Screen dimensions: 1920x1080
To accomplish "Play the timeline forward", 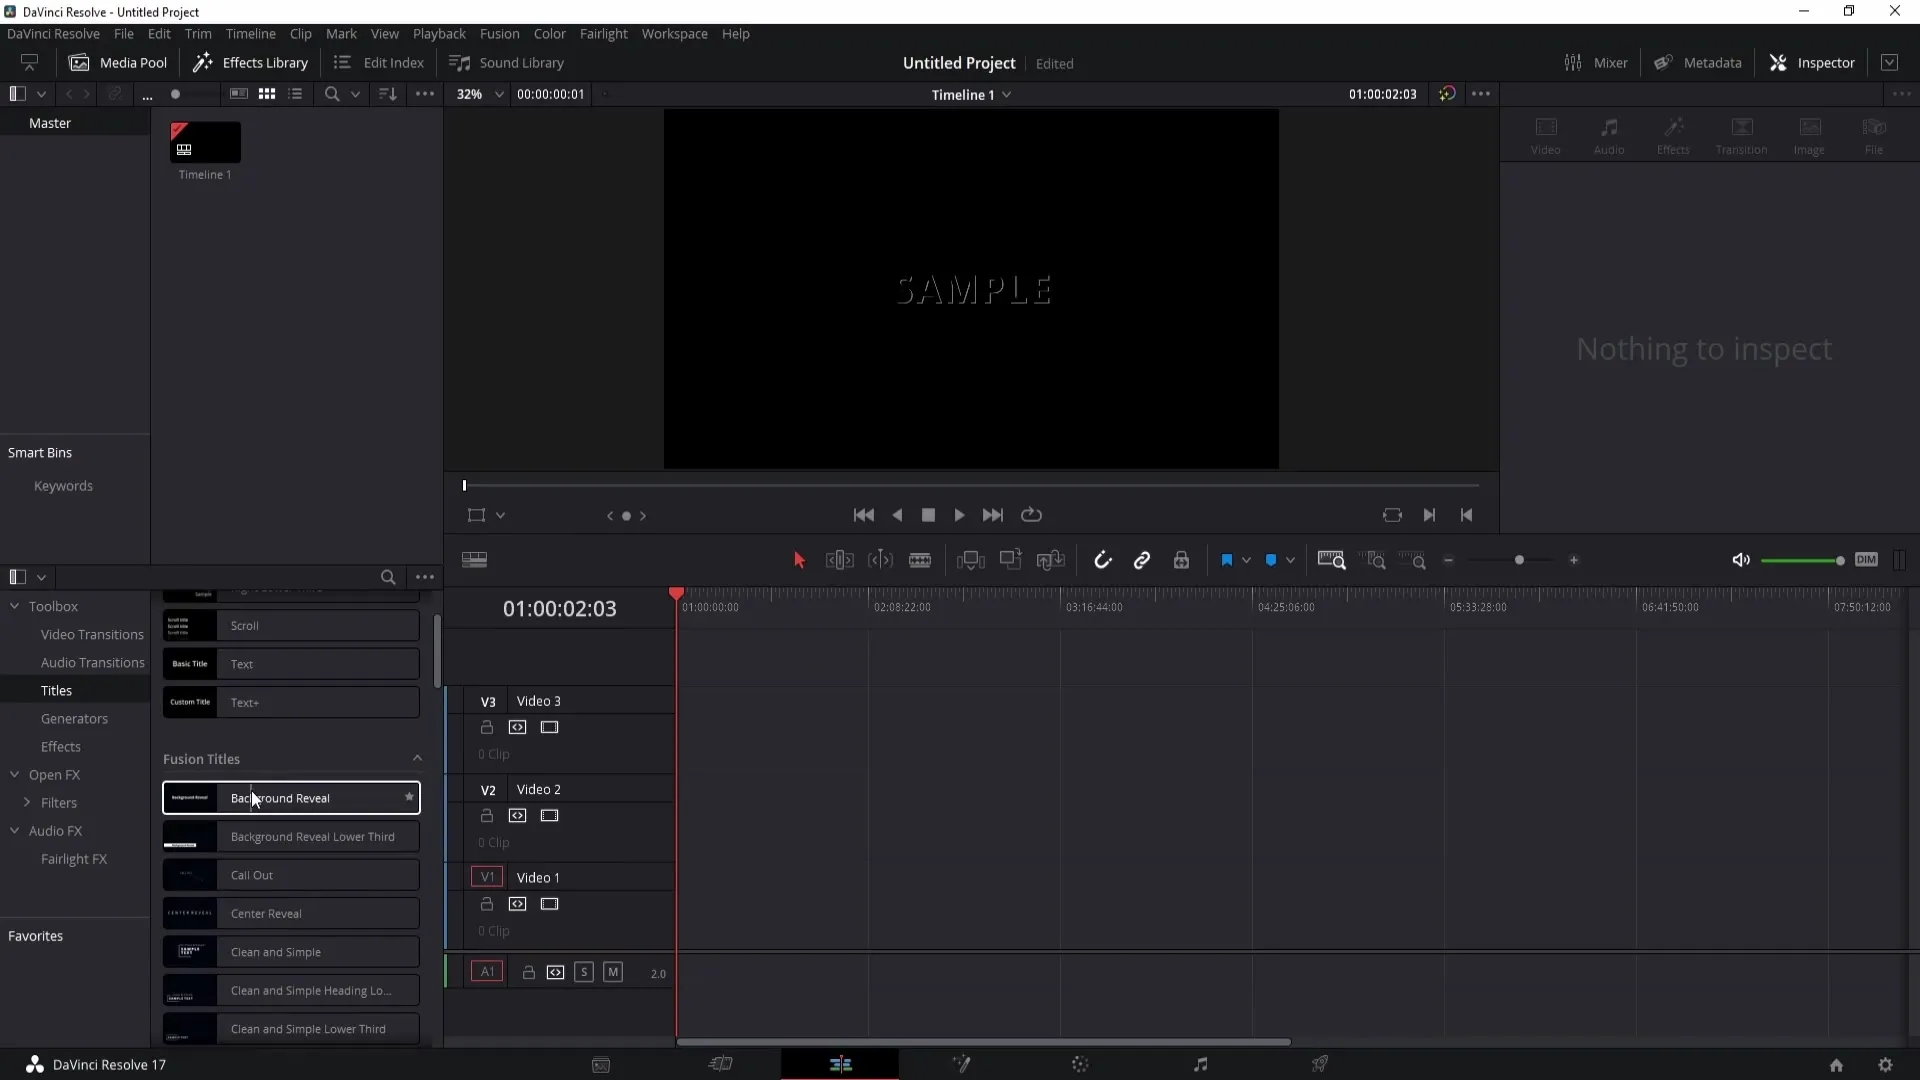I will click(x=959, y=515).
